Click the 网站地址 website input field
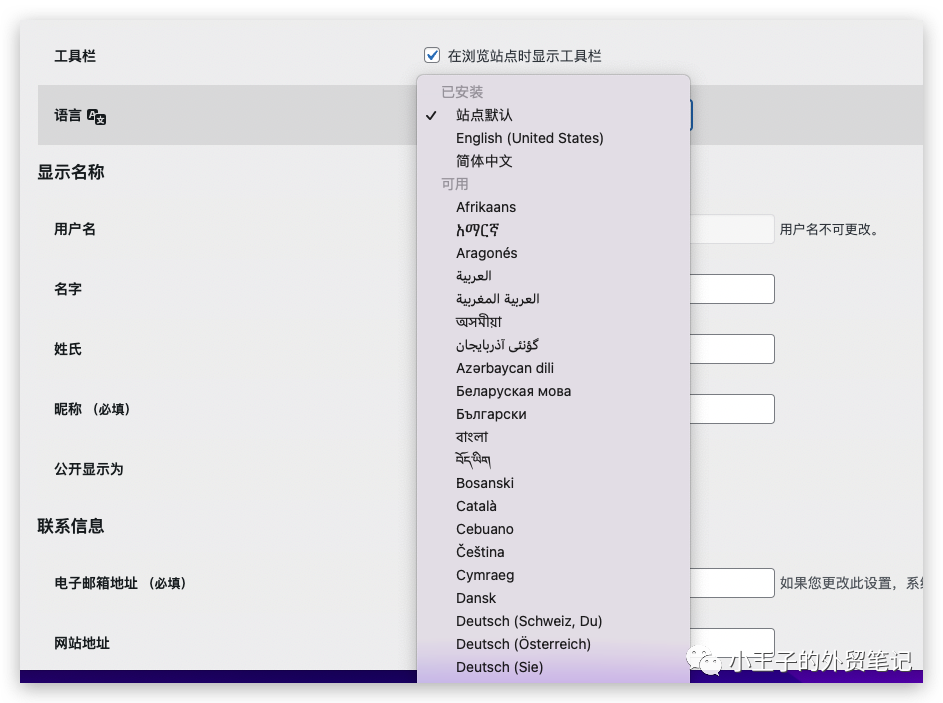 pos(732,643)
